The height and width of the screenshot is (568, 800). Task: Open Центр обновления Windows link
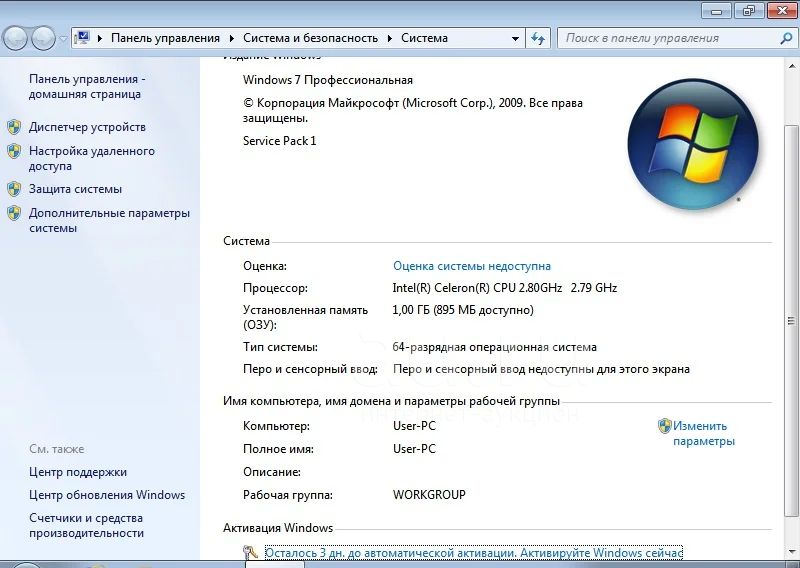107,495
